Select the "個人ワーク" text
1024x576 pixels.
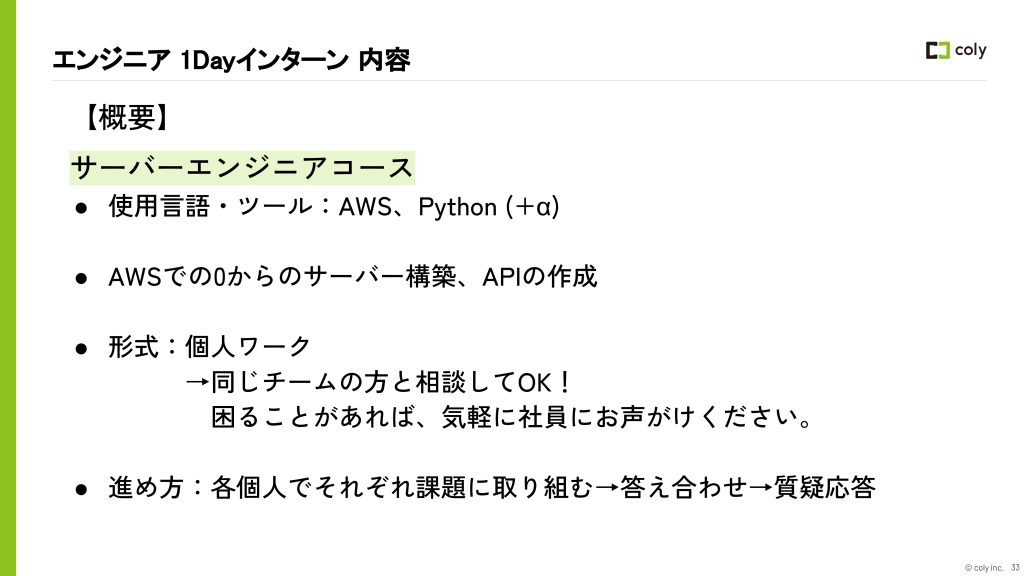pyautogui.click(x=248, y=347)
